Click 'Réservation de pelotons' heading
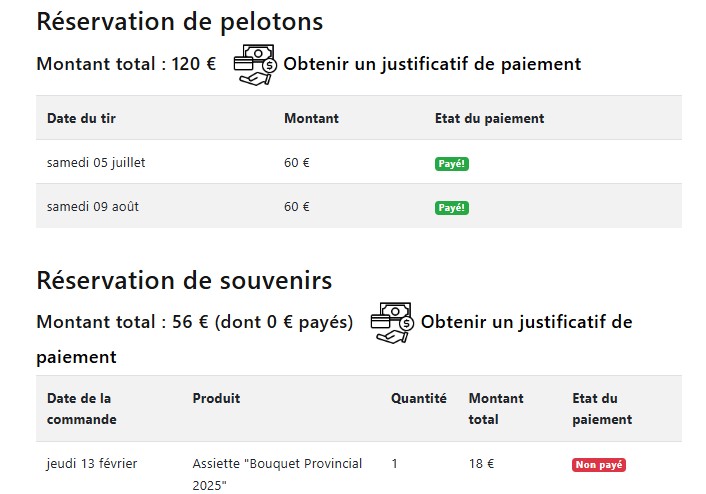This screenshot has height=494, width=706. coord(179,21)
